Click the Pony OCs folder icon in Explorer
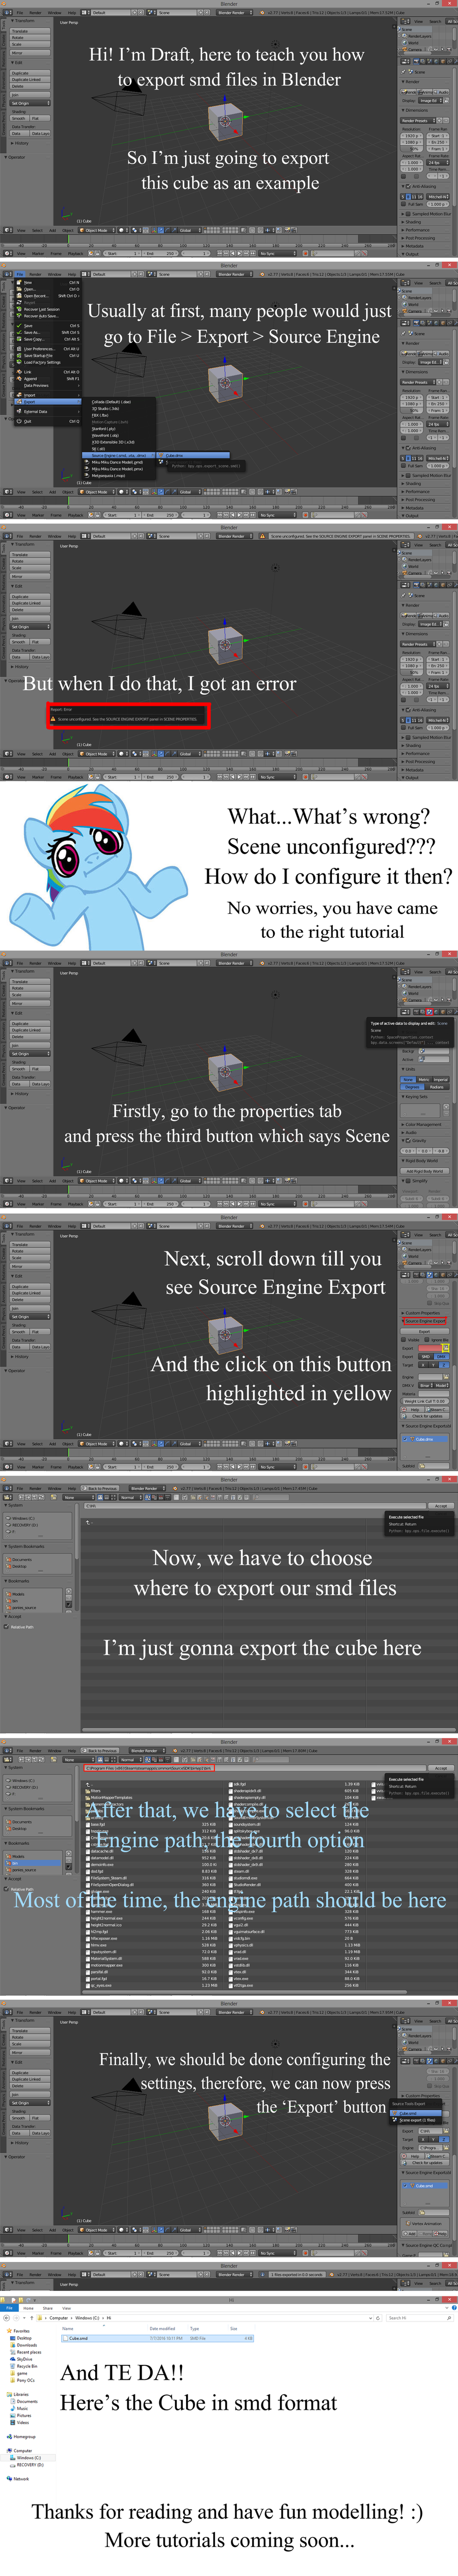Image resolution: width=458 pixels, height=2576 pixels. (13, 2380)
